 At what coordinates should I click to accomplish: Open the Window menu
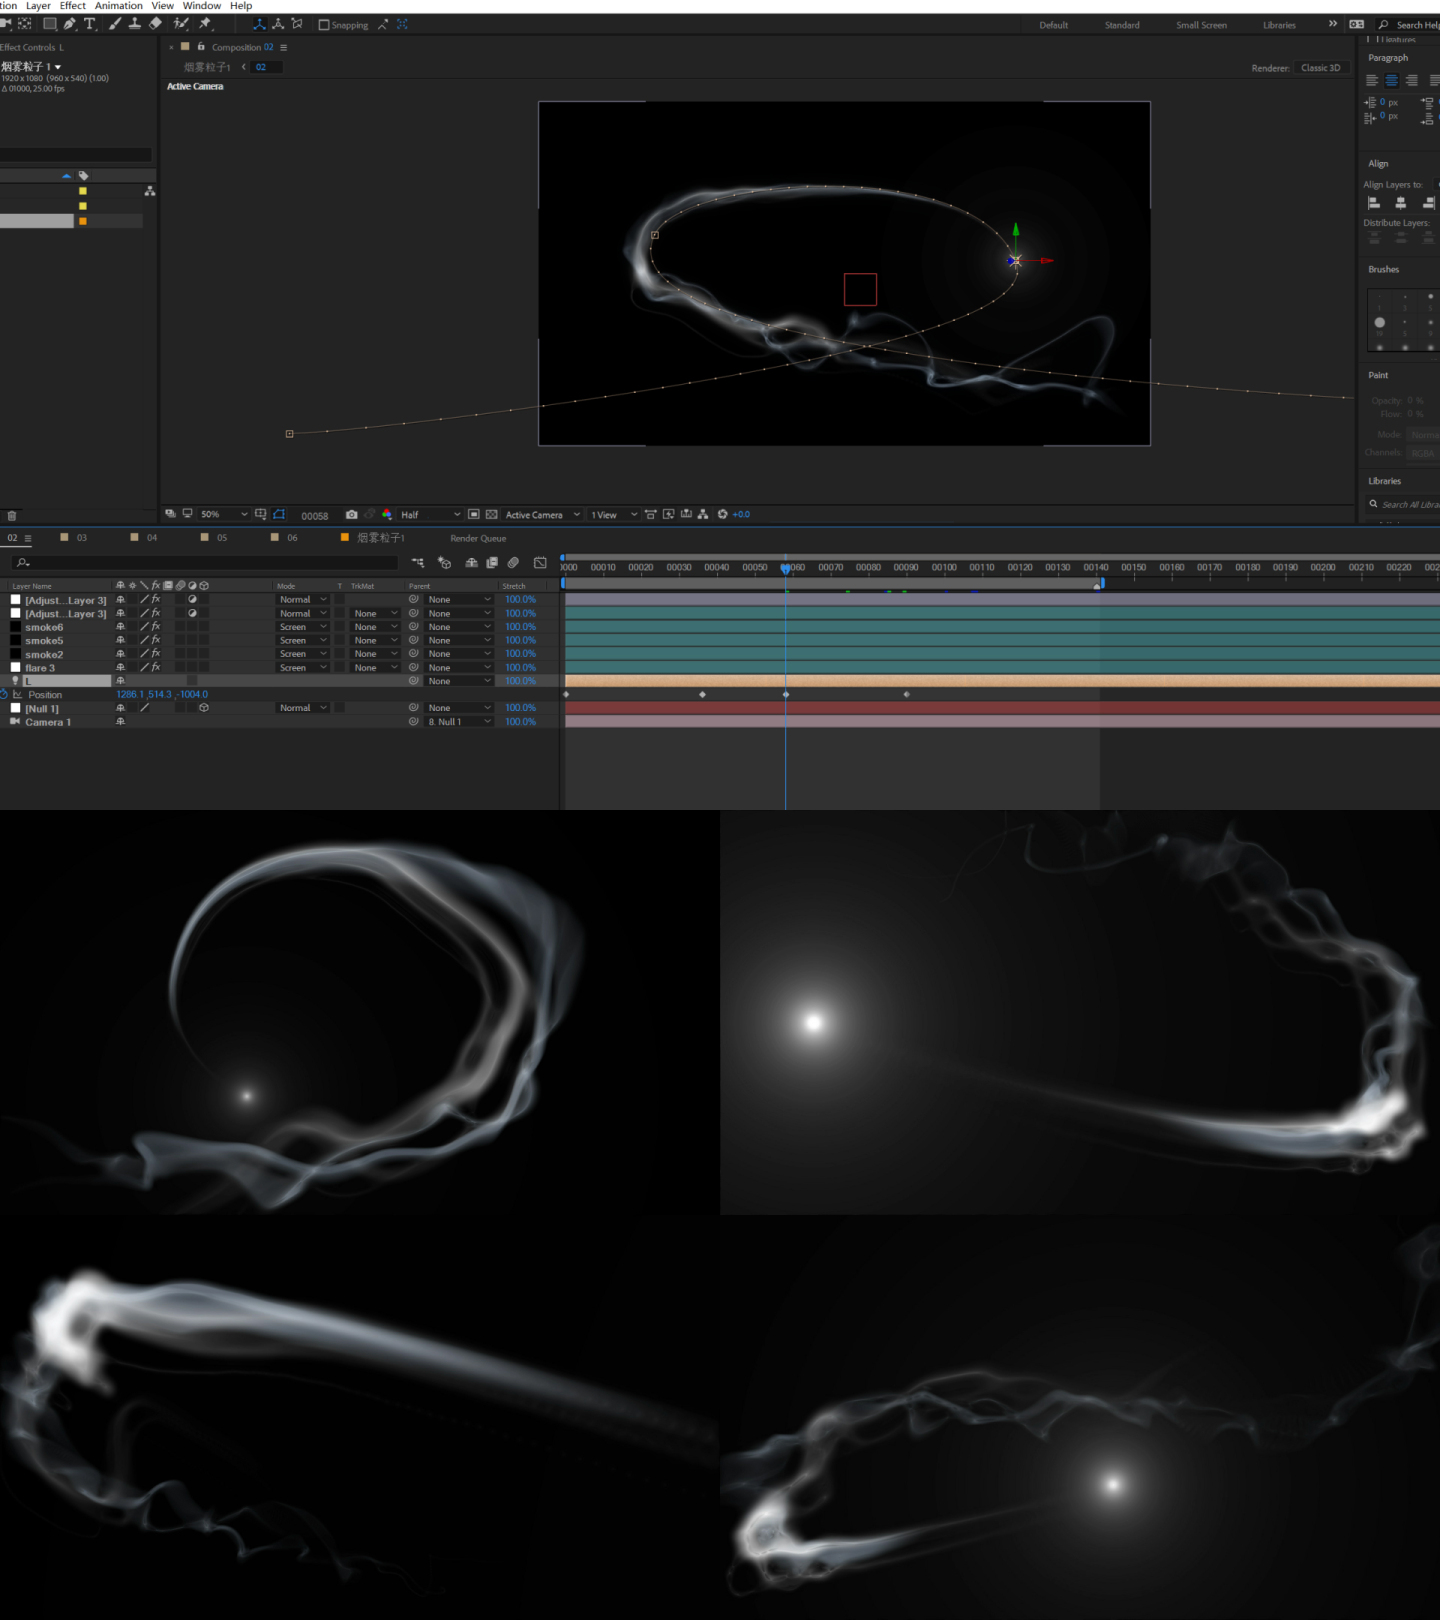tap(202, 6)
